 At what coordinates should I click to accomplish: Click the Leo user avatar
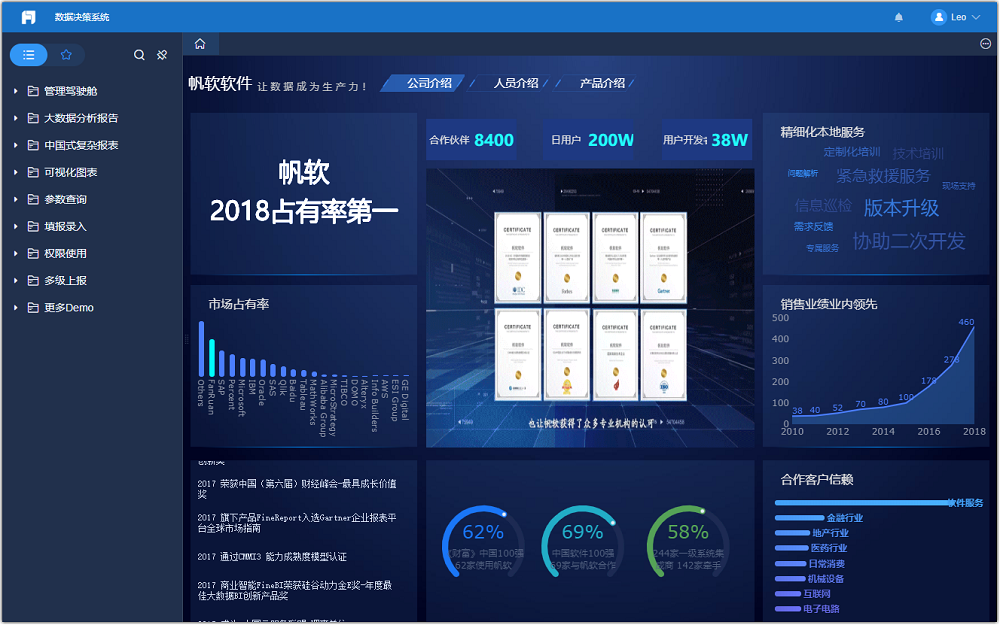(x=938, y=17)
